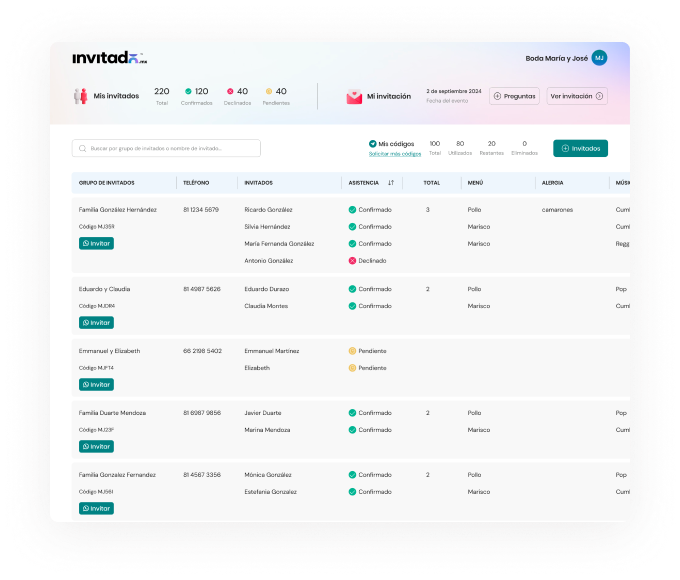Click Invitar button for Eduardo y Claudia
Screen dimensions: 680x580
click(x=96, y=322)
